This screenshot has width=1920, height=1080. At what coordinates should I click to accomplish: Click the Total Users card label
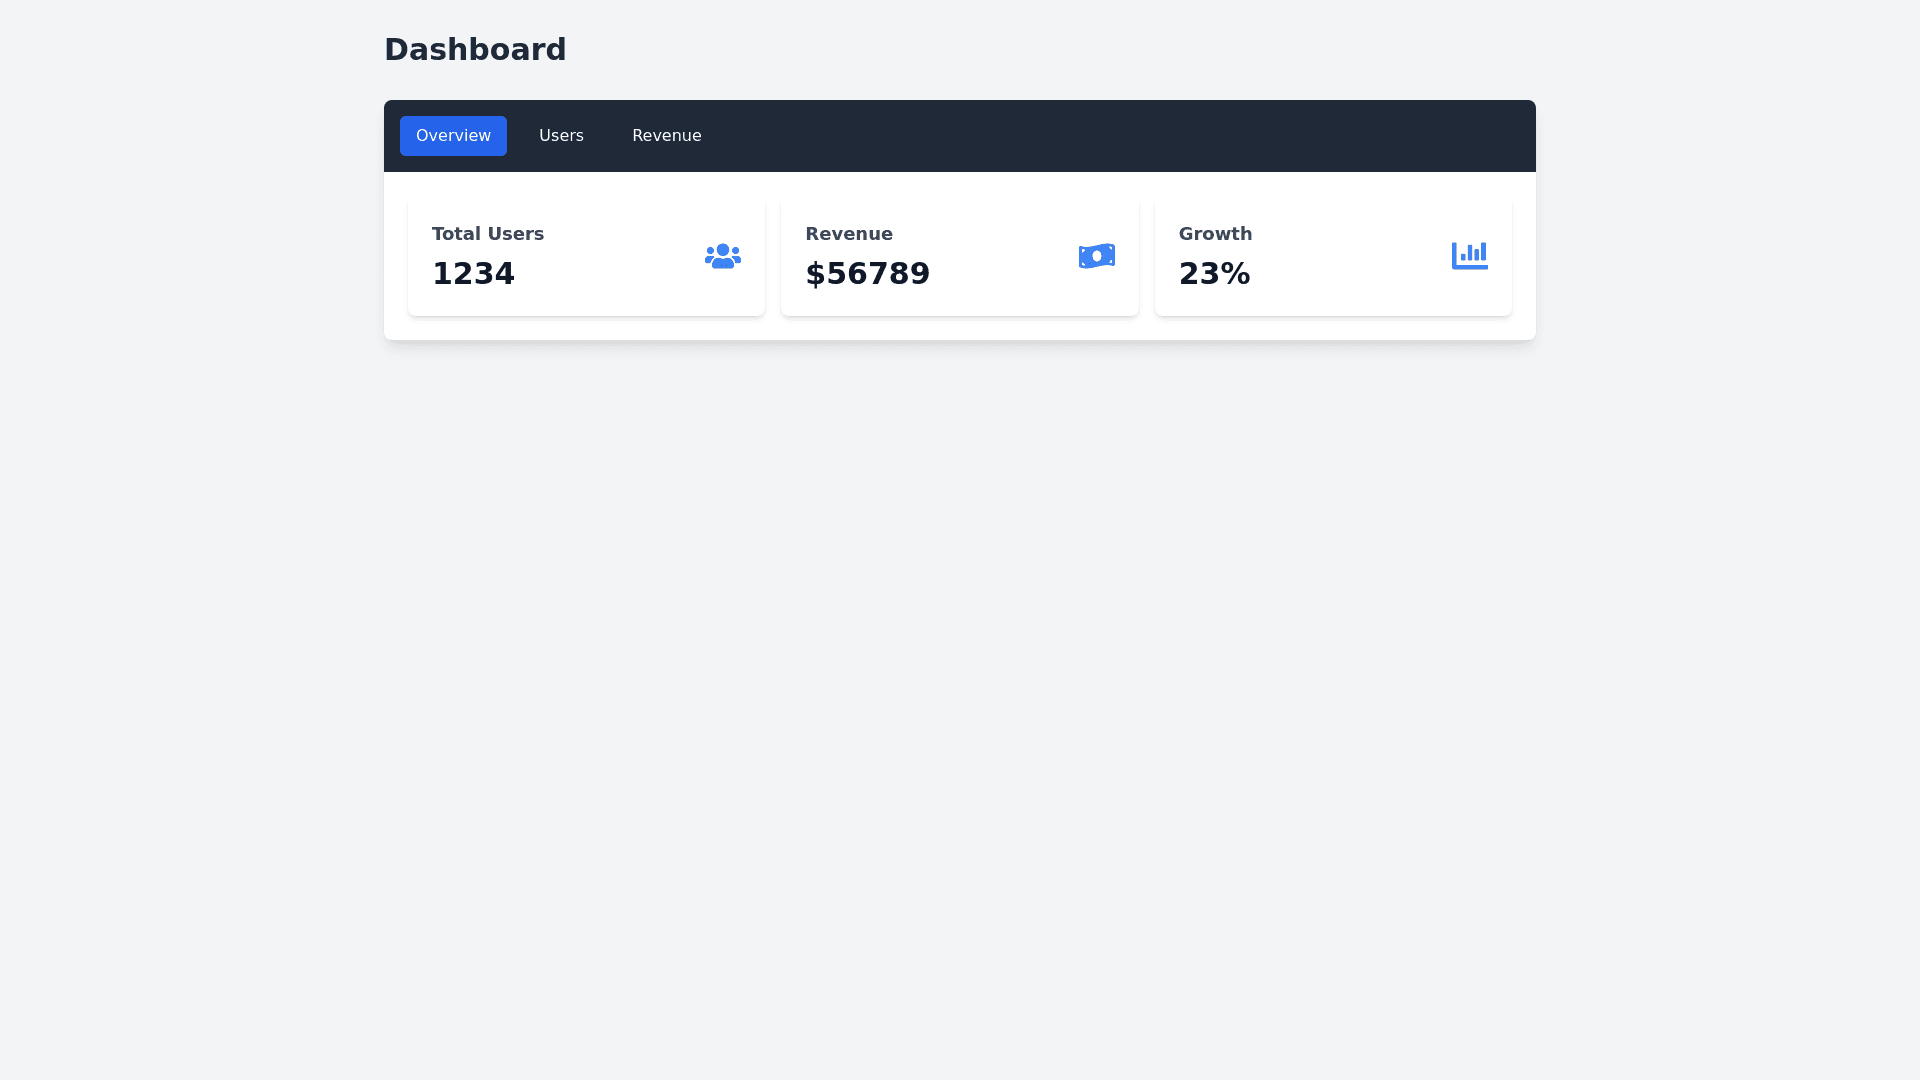(488, 234)
